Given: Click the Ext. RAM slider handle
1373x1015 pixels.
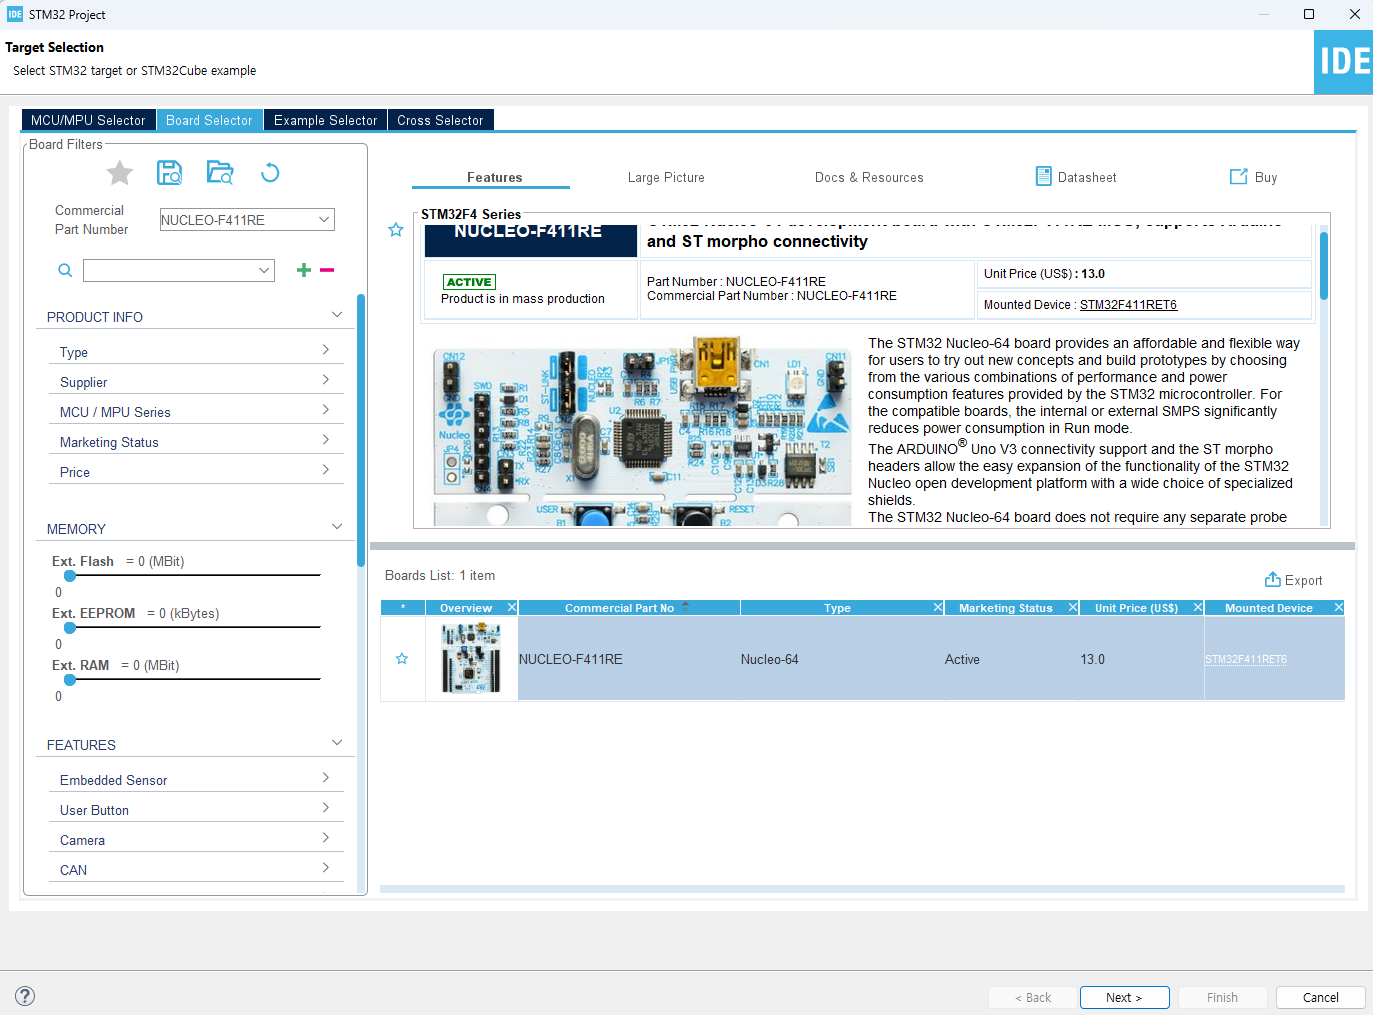Looking at the screenshot, I should [x=70, y=679].
